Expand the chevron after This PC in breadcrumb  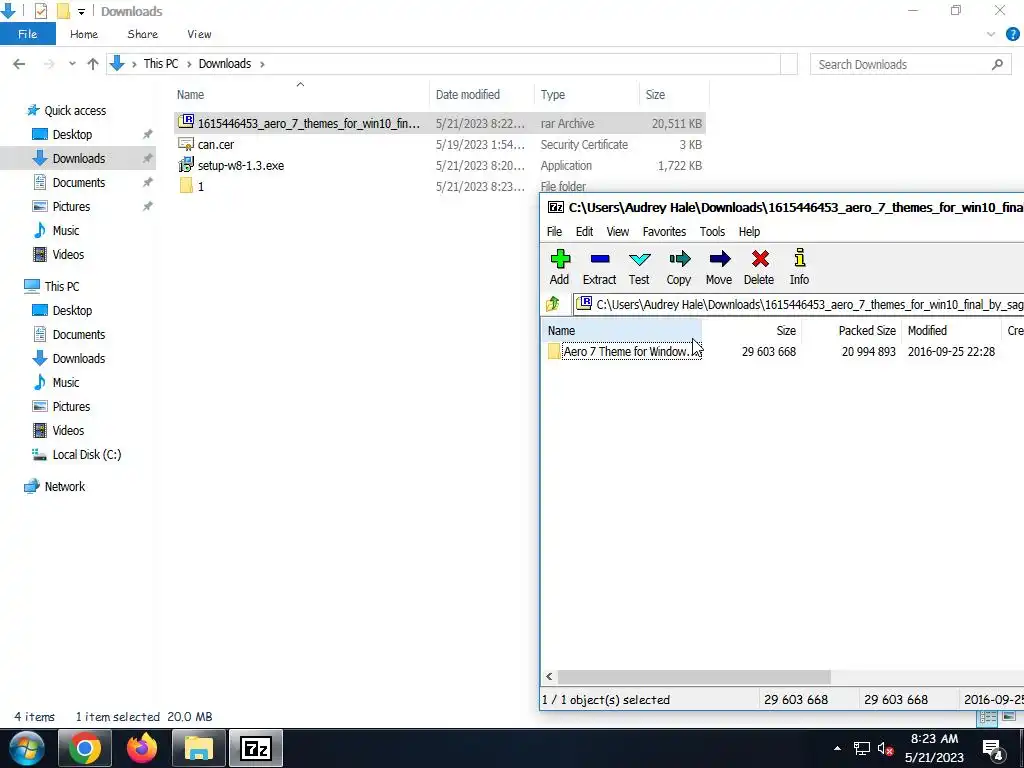[189, 64]
